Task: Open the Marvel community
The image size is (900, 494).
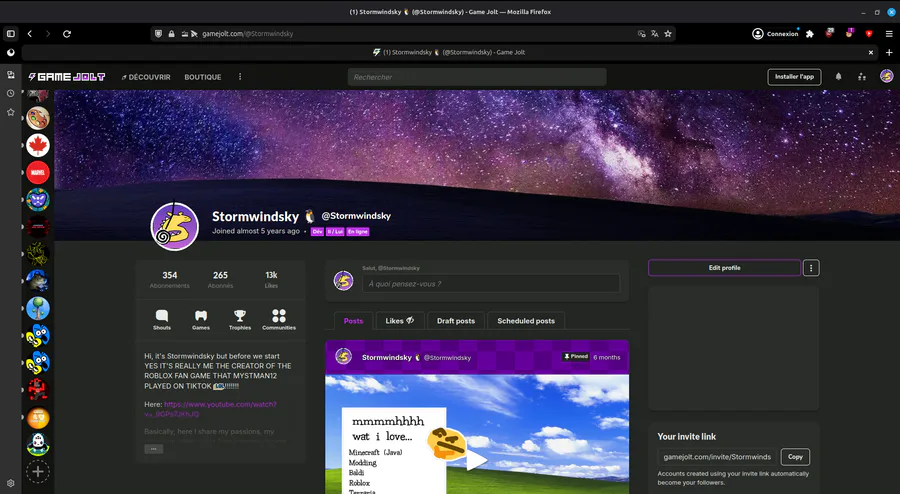Action: 38,172
